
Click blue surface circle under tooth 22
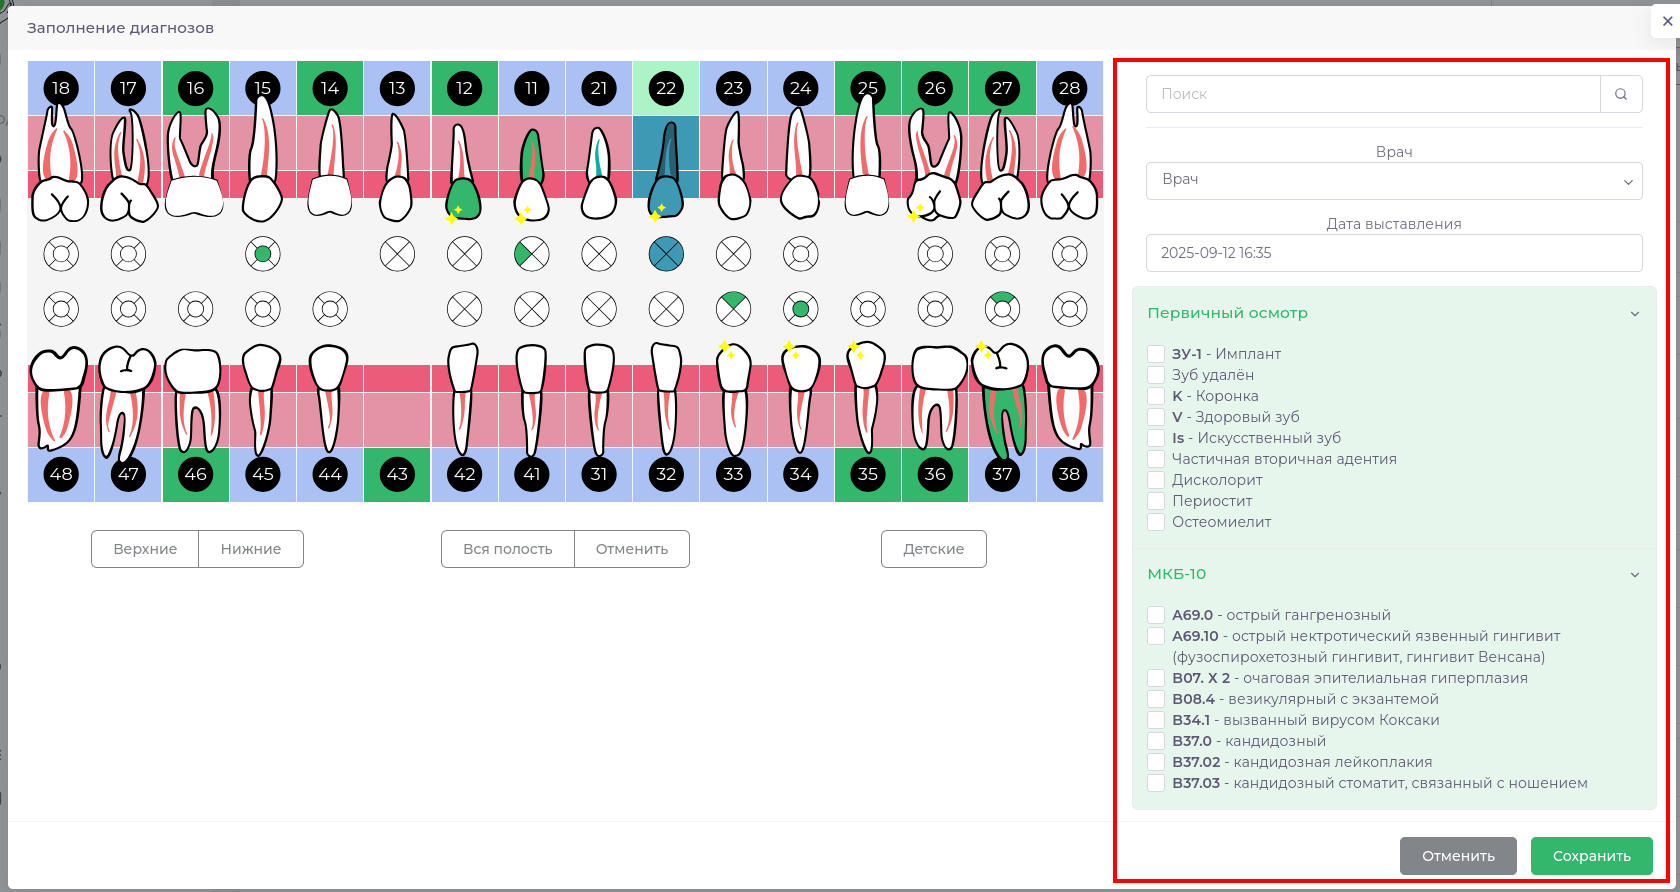[x=666, y=254]
